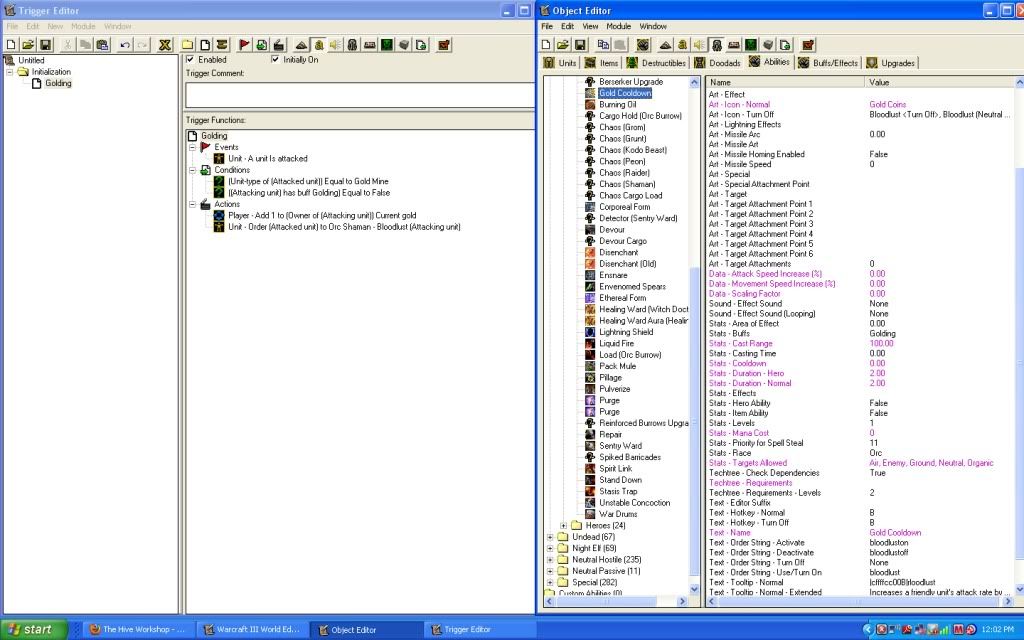Expand the Special (282) folder
Image resolution: width=1024 pixels, height=640 pixels.
point(550,583)
